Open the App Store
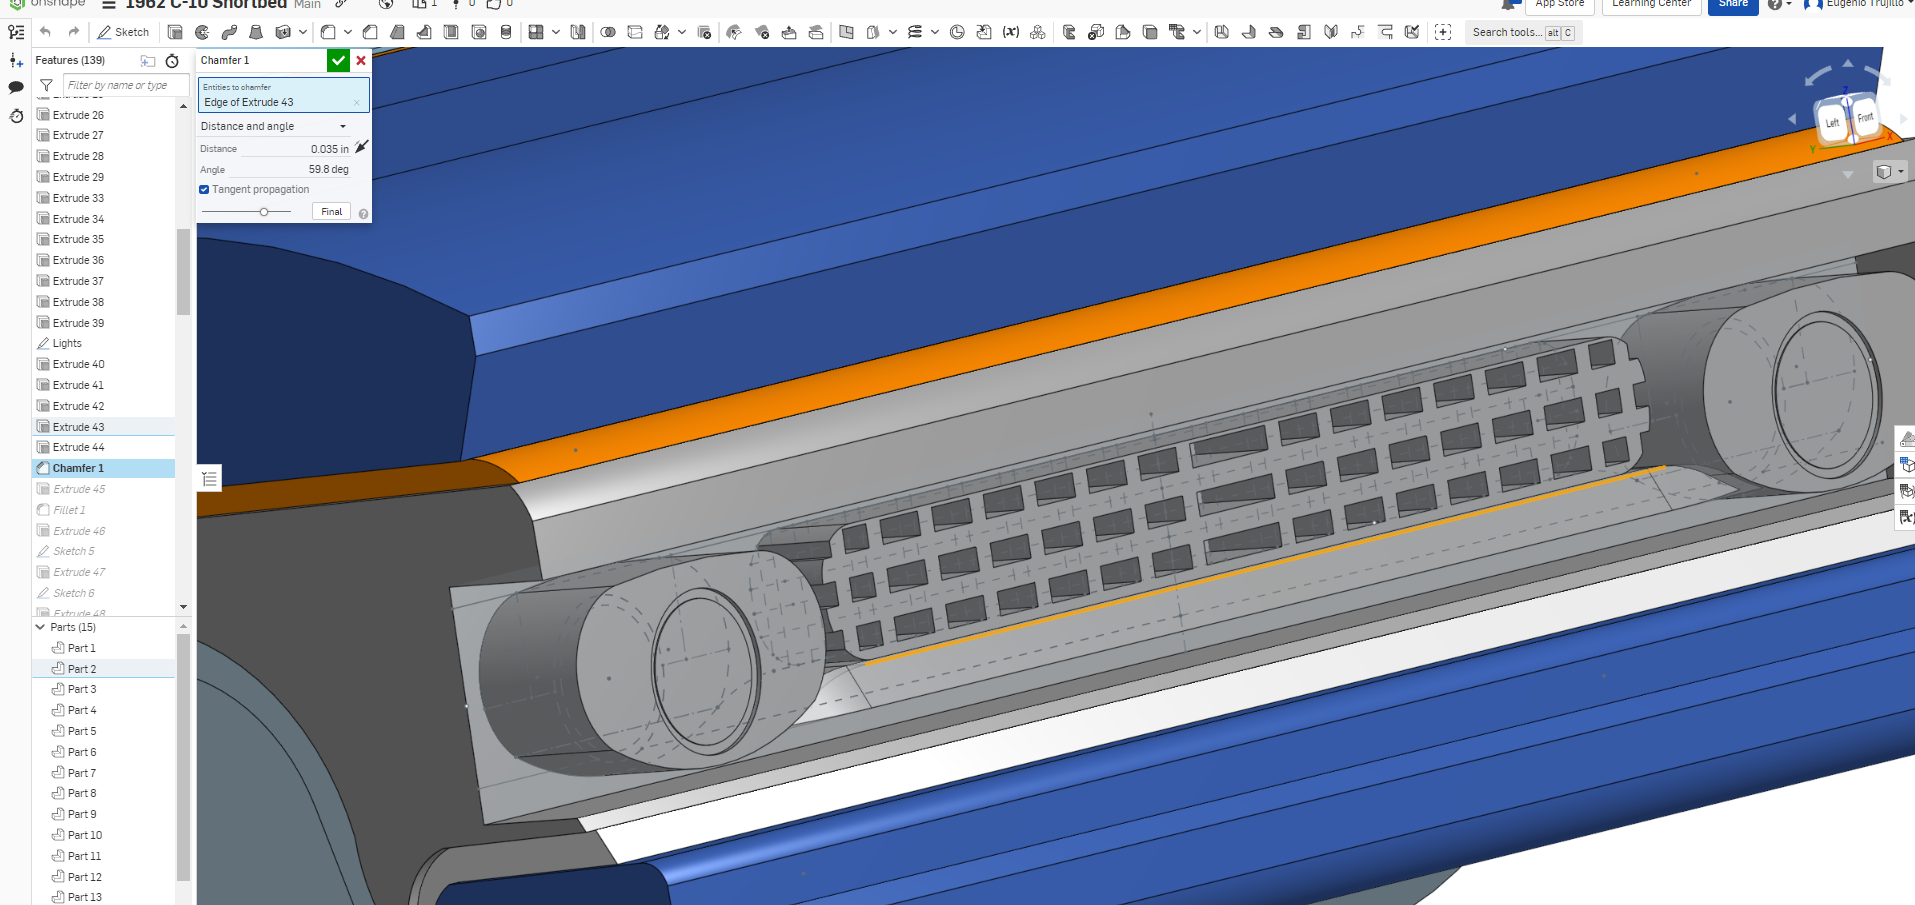Viewport: 1915px width, 905px height. click(x=1558, y=4)
